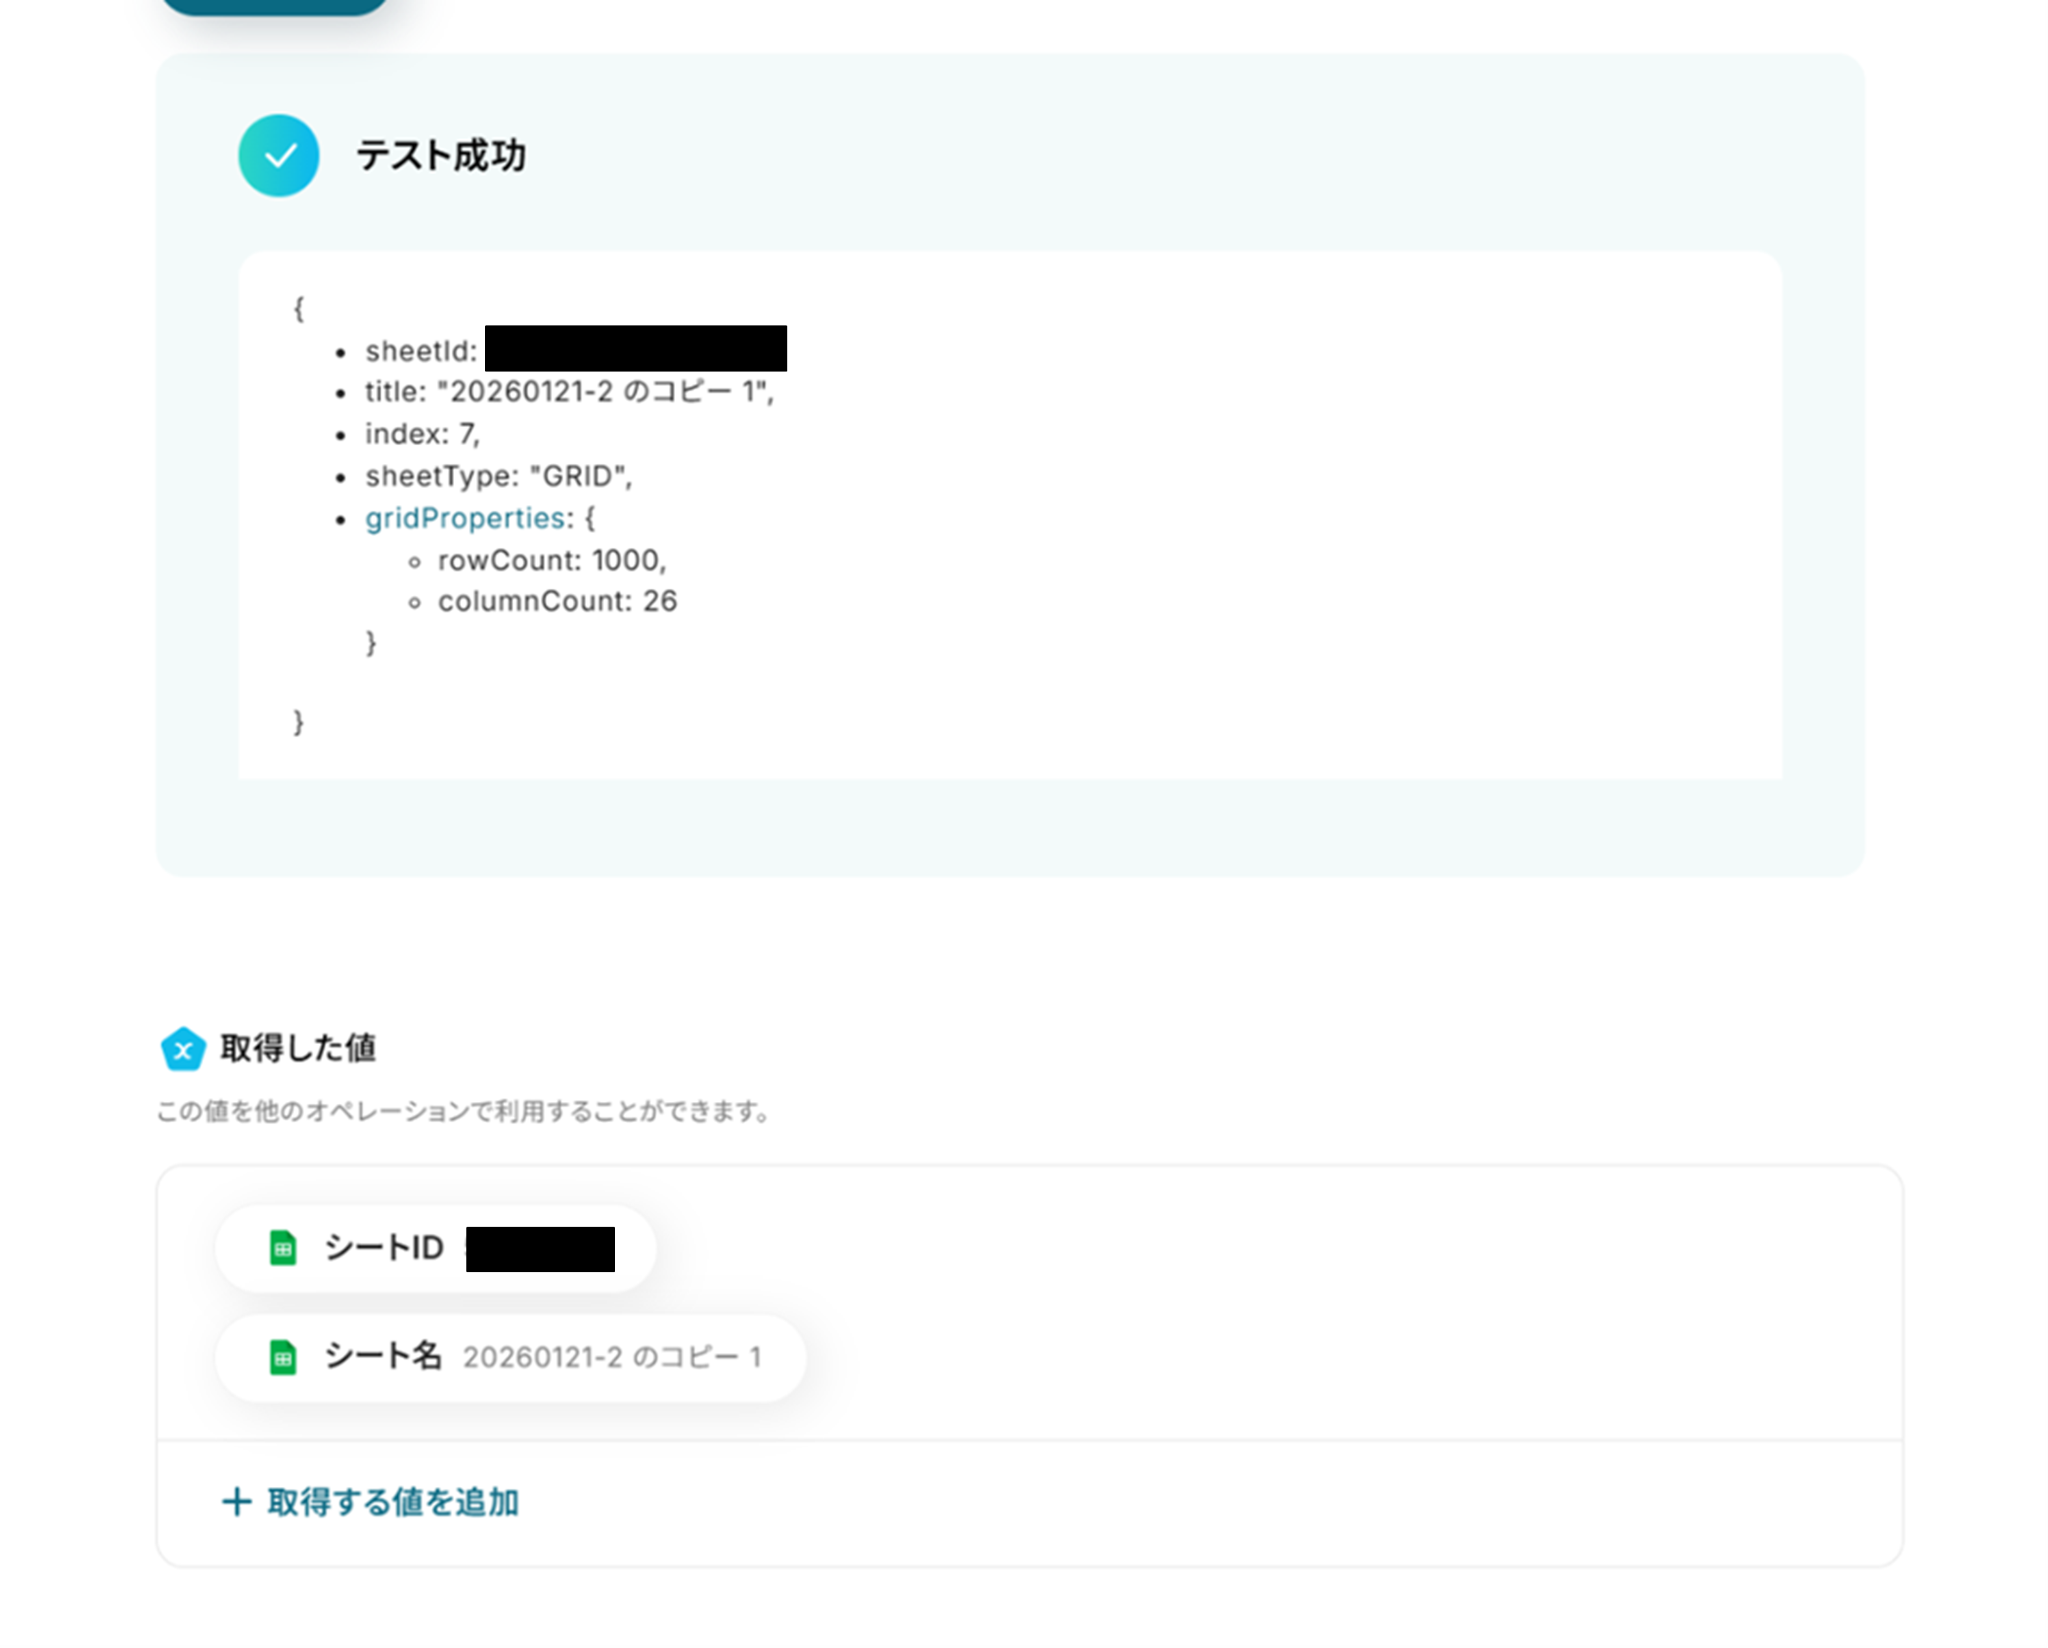The image size is (2048, 1648).
Task: Click the columnCount: 26 entry
Action: (x=557, y=601)
